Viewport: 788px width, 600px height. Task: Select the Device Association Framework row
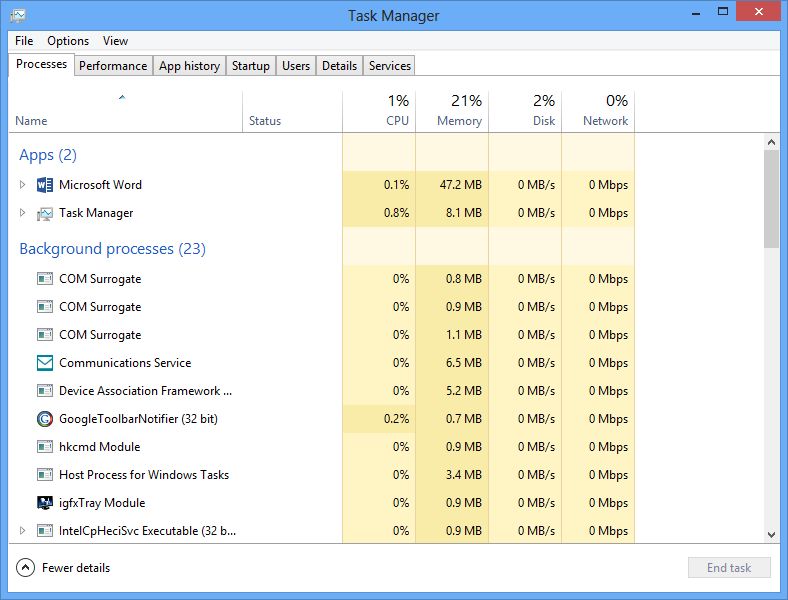(x=322, y=390)
